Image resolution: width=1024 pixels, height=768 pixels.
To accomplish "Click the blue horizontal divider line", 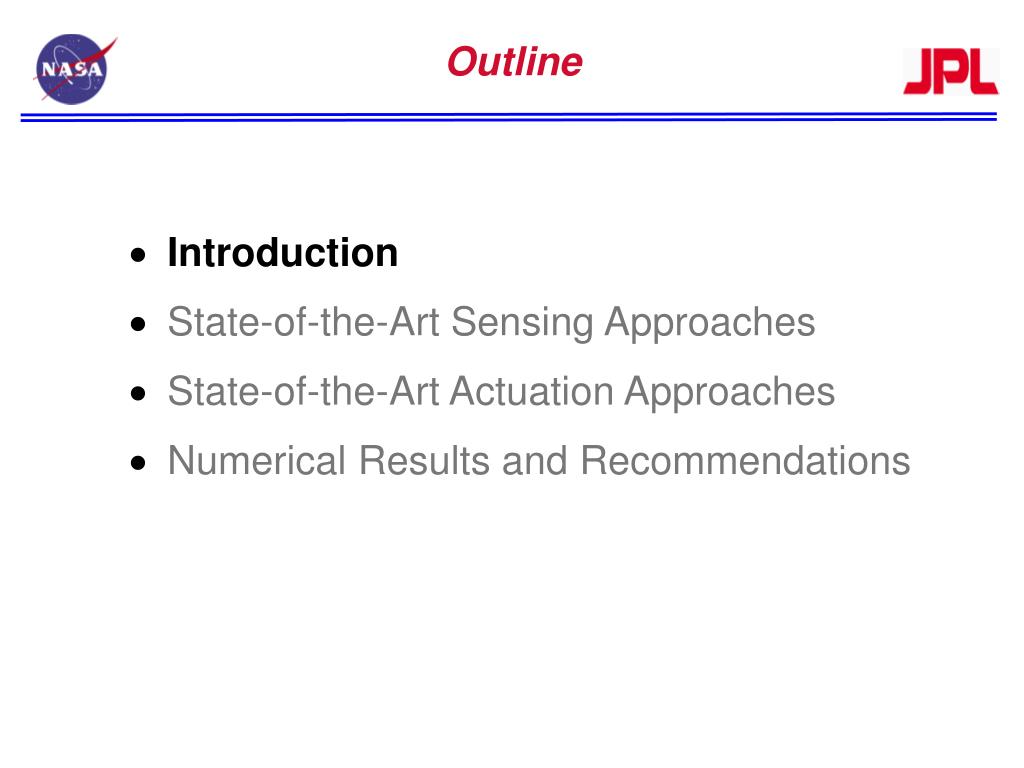I will [x=509, y=117].
